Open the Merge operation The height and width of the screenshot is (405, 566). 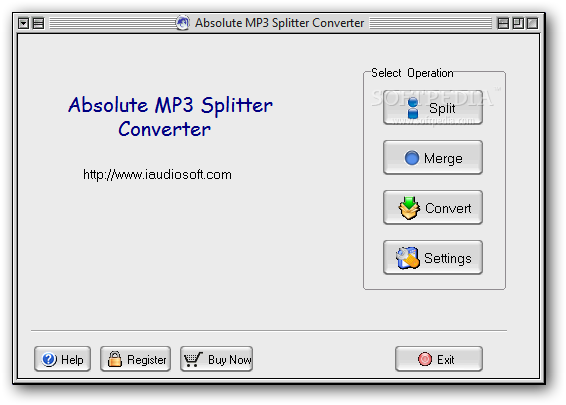(x=433, y=158)
